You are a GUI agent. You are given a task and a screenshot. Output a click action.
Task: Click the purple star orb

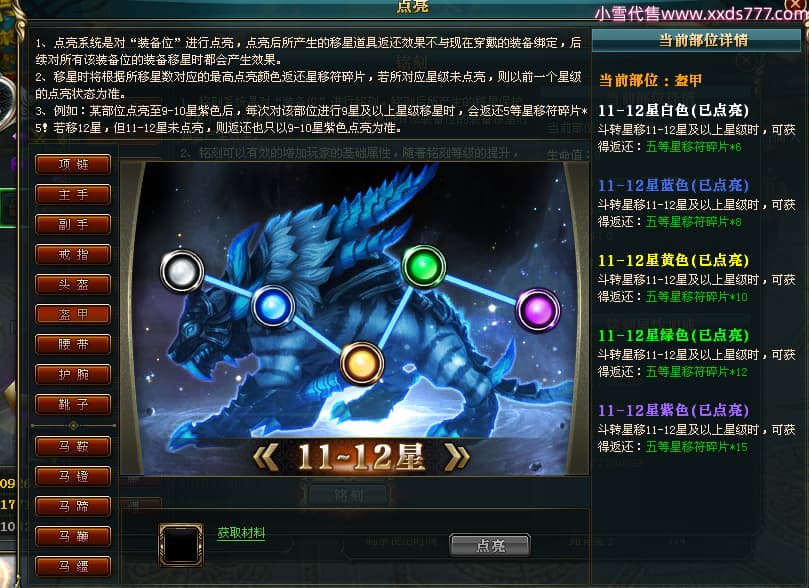[538, 310]
